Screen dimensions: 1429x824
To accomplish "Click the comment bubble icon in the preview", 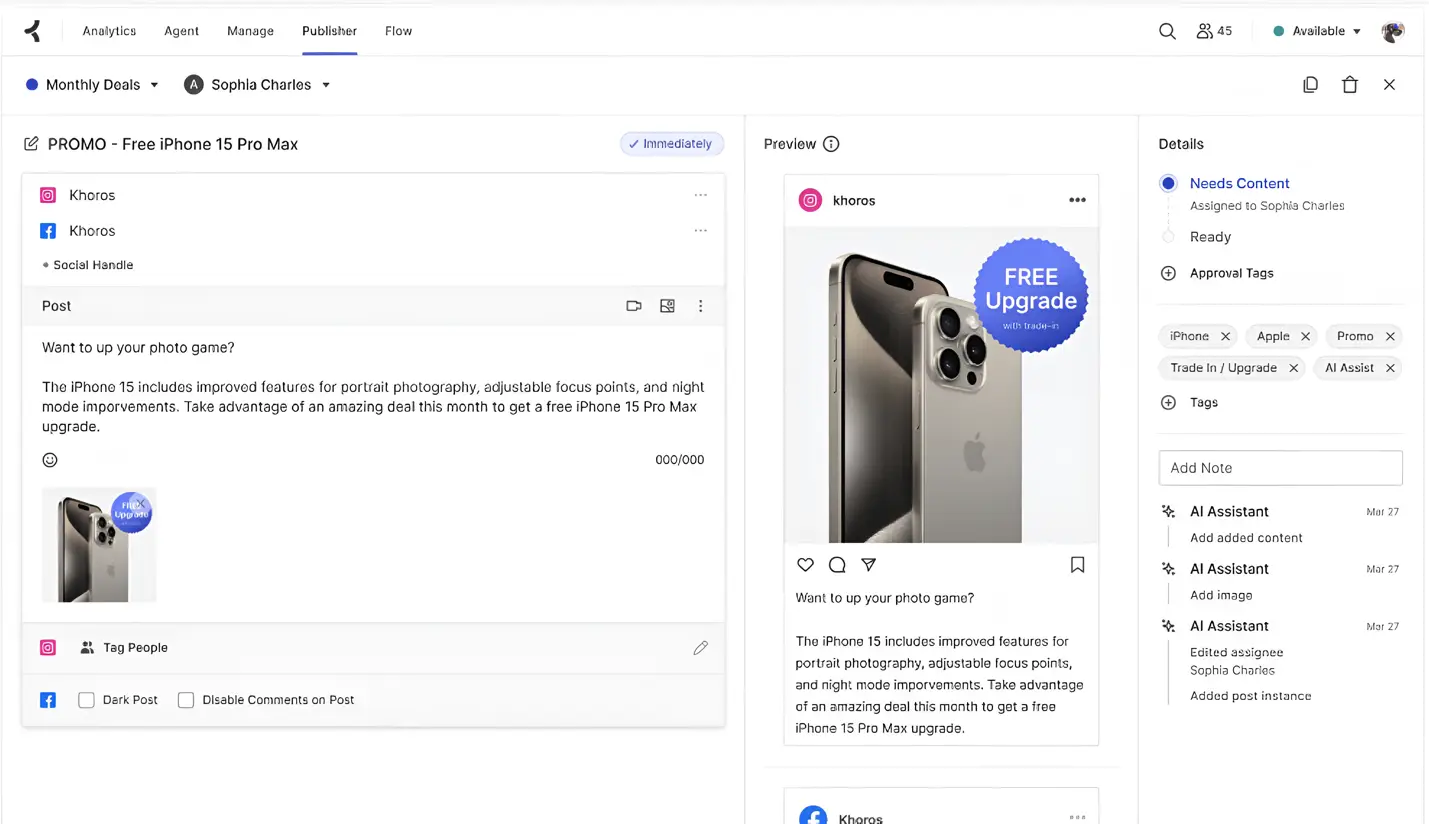I will [837, 565].
